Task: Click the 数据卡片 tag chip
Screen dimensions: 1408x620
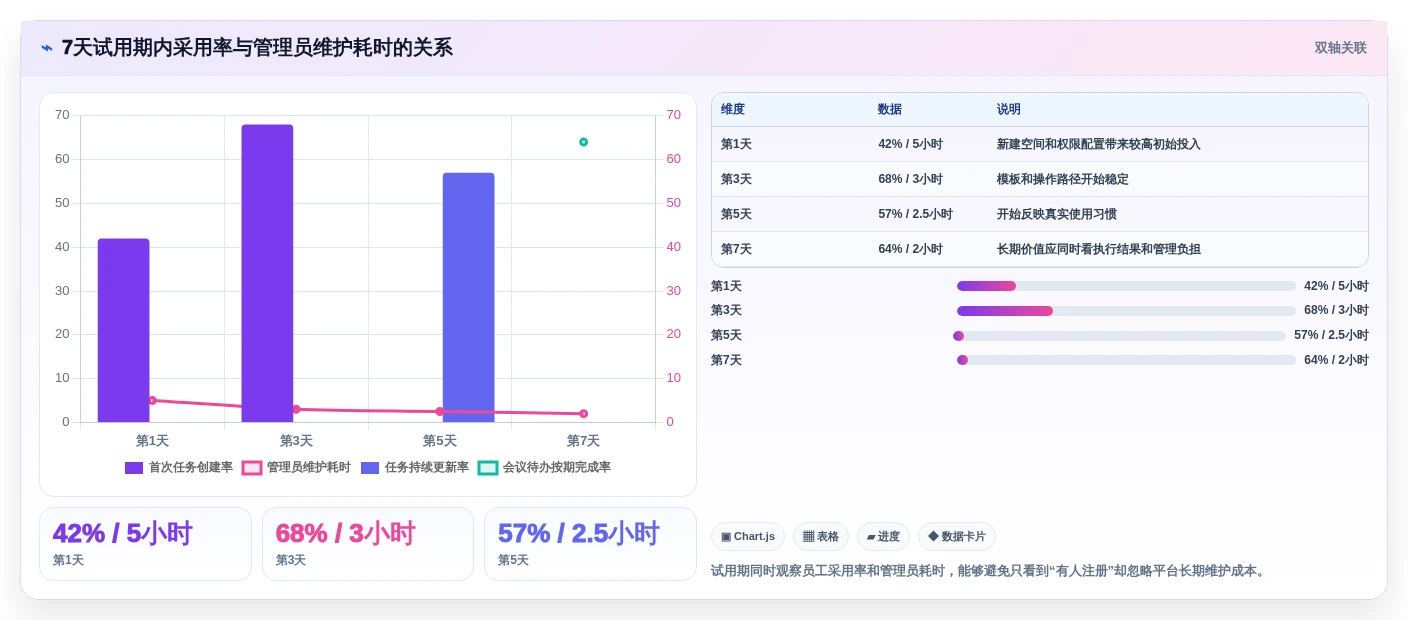Action: [957, 536]
